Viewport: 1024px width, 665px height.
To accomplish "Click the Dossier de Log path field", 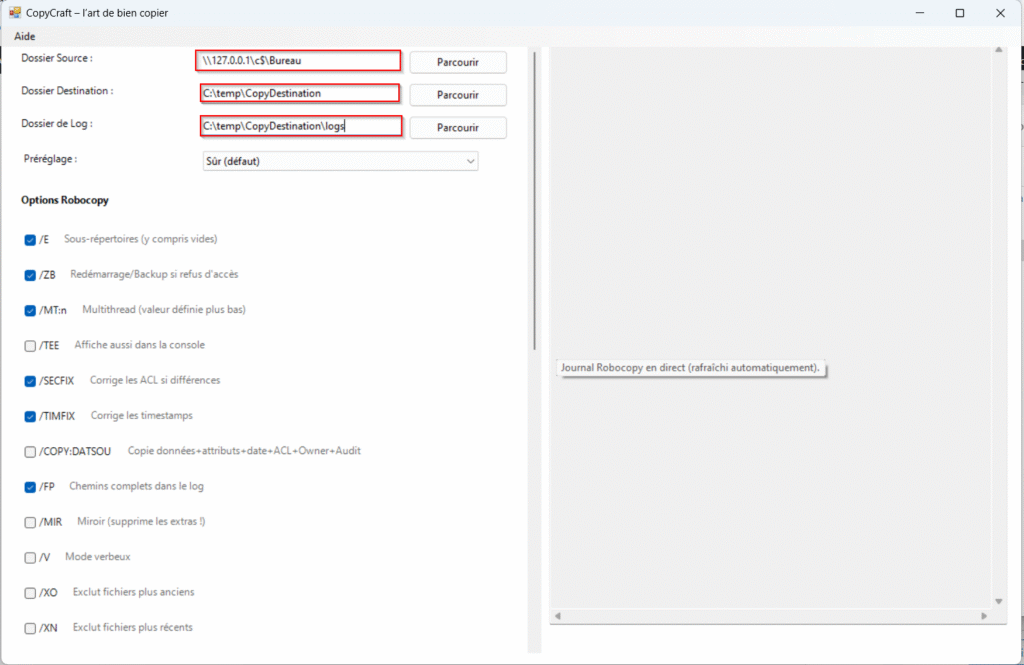I will (301, 126).
